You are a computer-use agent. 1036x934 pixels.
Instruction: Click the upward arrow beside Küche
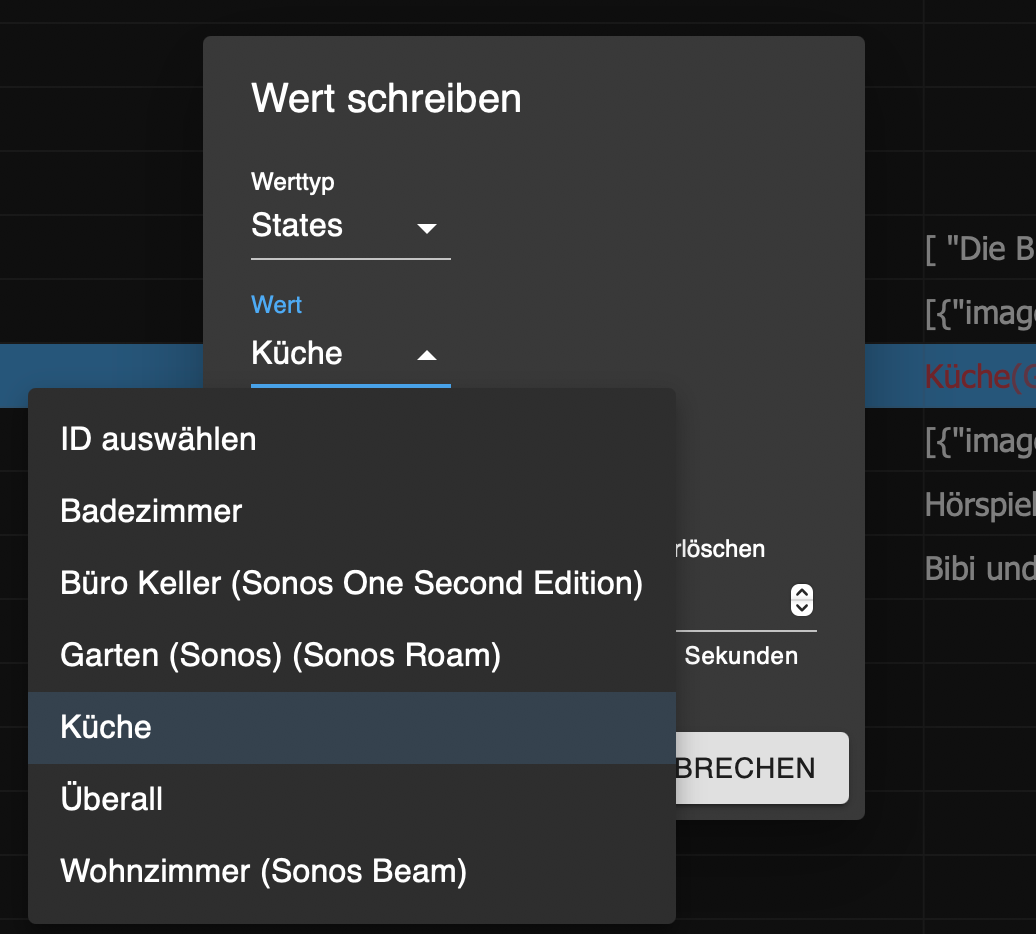(x=427, y=355)
